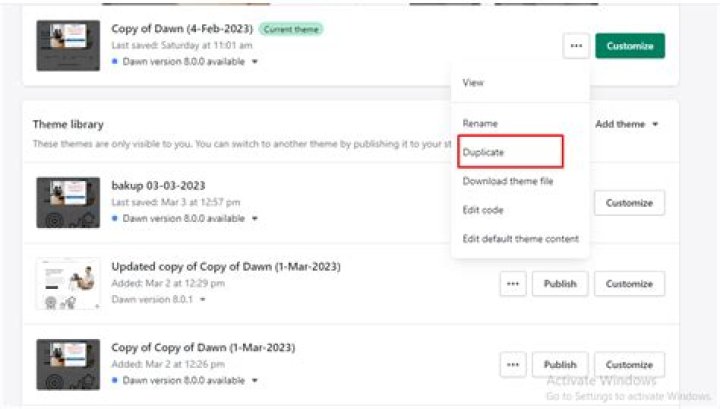Click Added: Mar 2 at 12:29 pm text
Viewport: 720px width, 409px height.
pyautogui.click(x=168, y=283)
